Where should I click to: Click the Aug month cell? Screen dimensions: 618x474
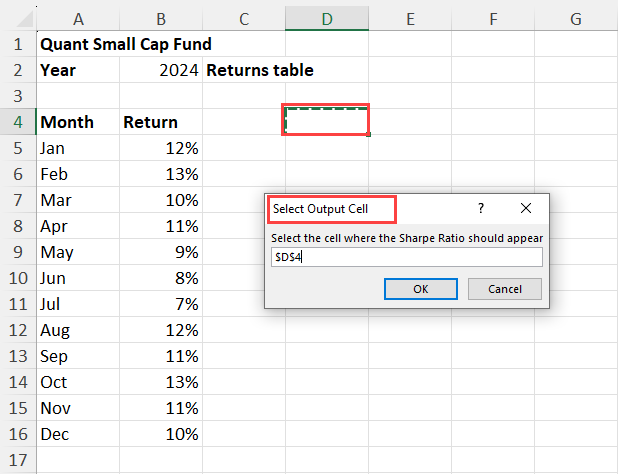pos(78,330)
